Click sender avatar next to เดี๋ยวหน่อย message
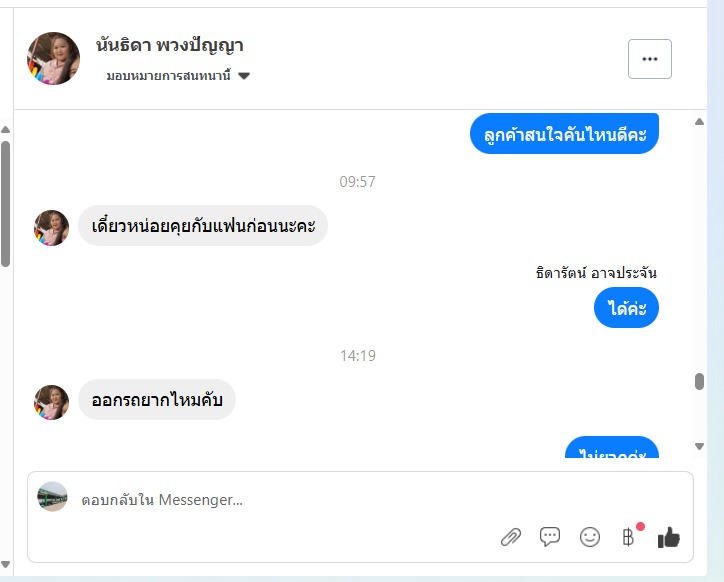This screenshot has width=724, height=582. click(51, 228)
